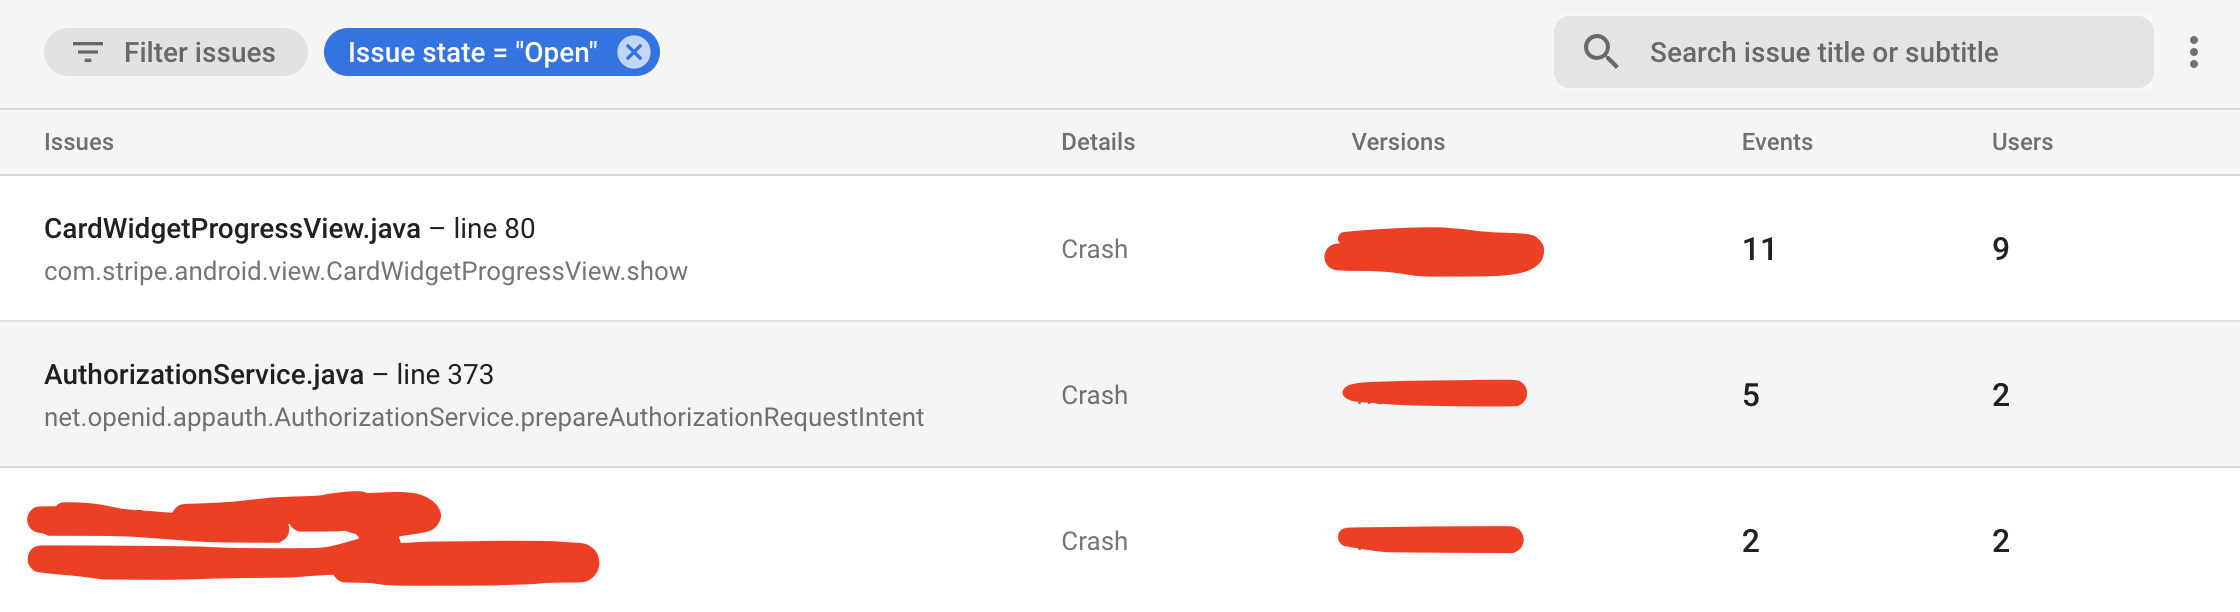This screenshot has height=612, width=2240.
Task: Open filter options via Filter issues
Action: coord(175,52)
